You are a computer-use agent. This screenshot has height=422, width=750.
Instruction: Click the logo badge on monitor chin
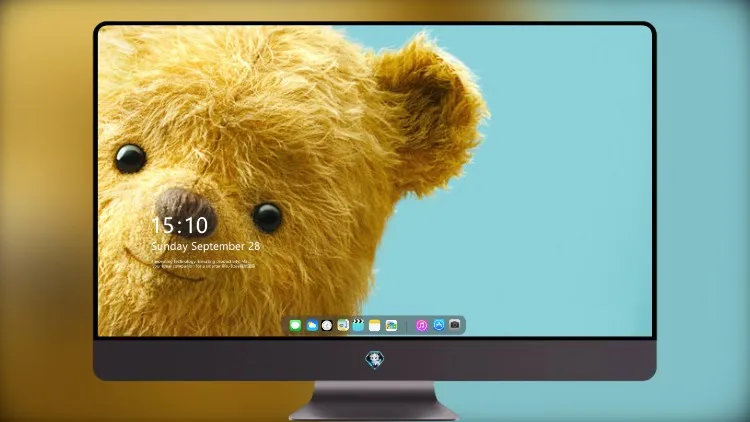point(375,360)
